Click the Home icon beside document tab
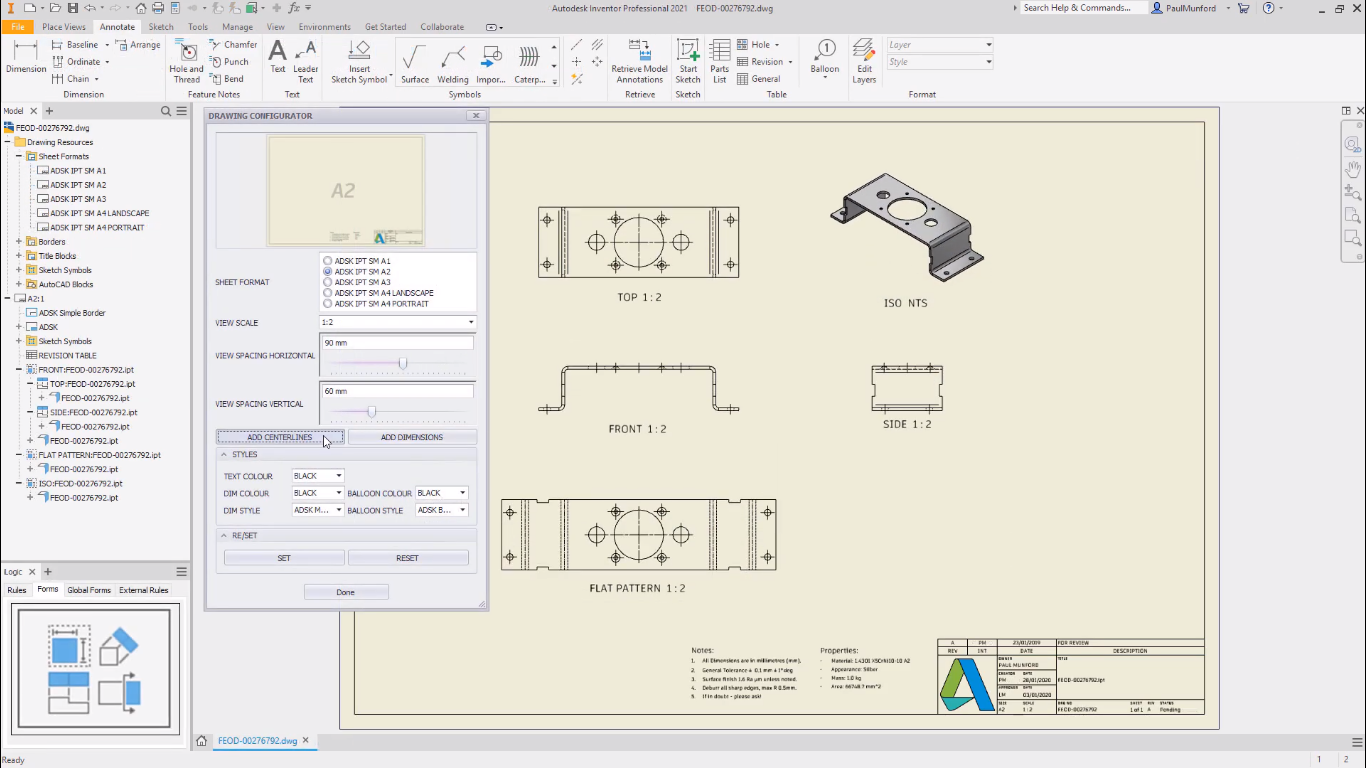 (201, 741)
